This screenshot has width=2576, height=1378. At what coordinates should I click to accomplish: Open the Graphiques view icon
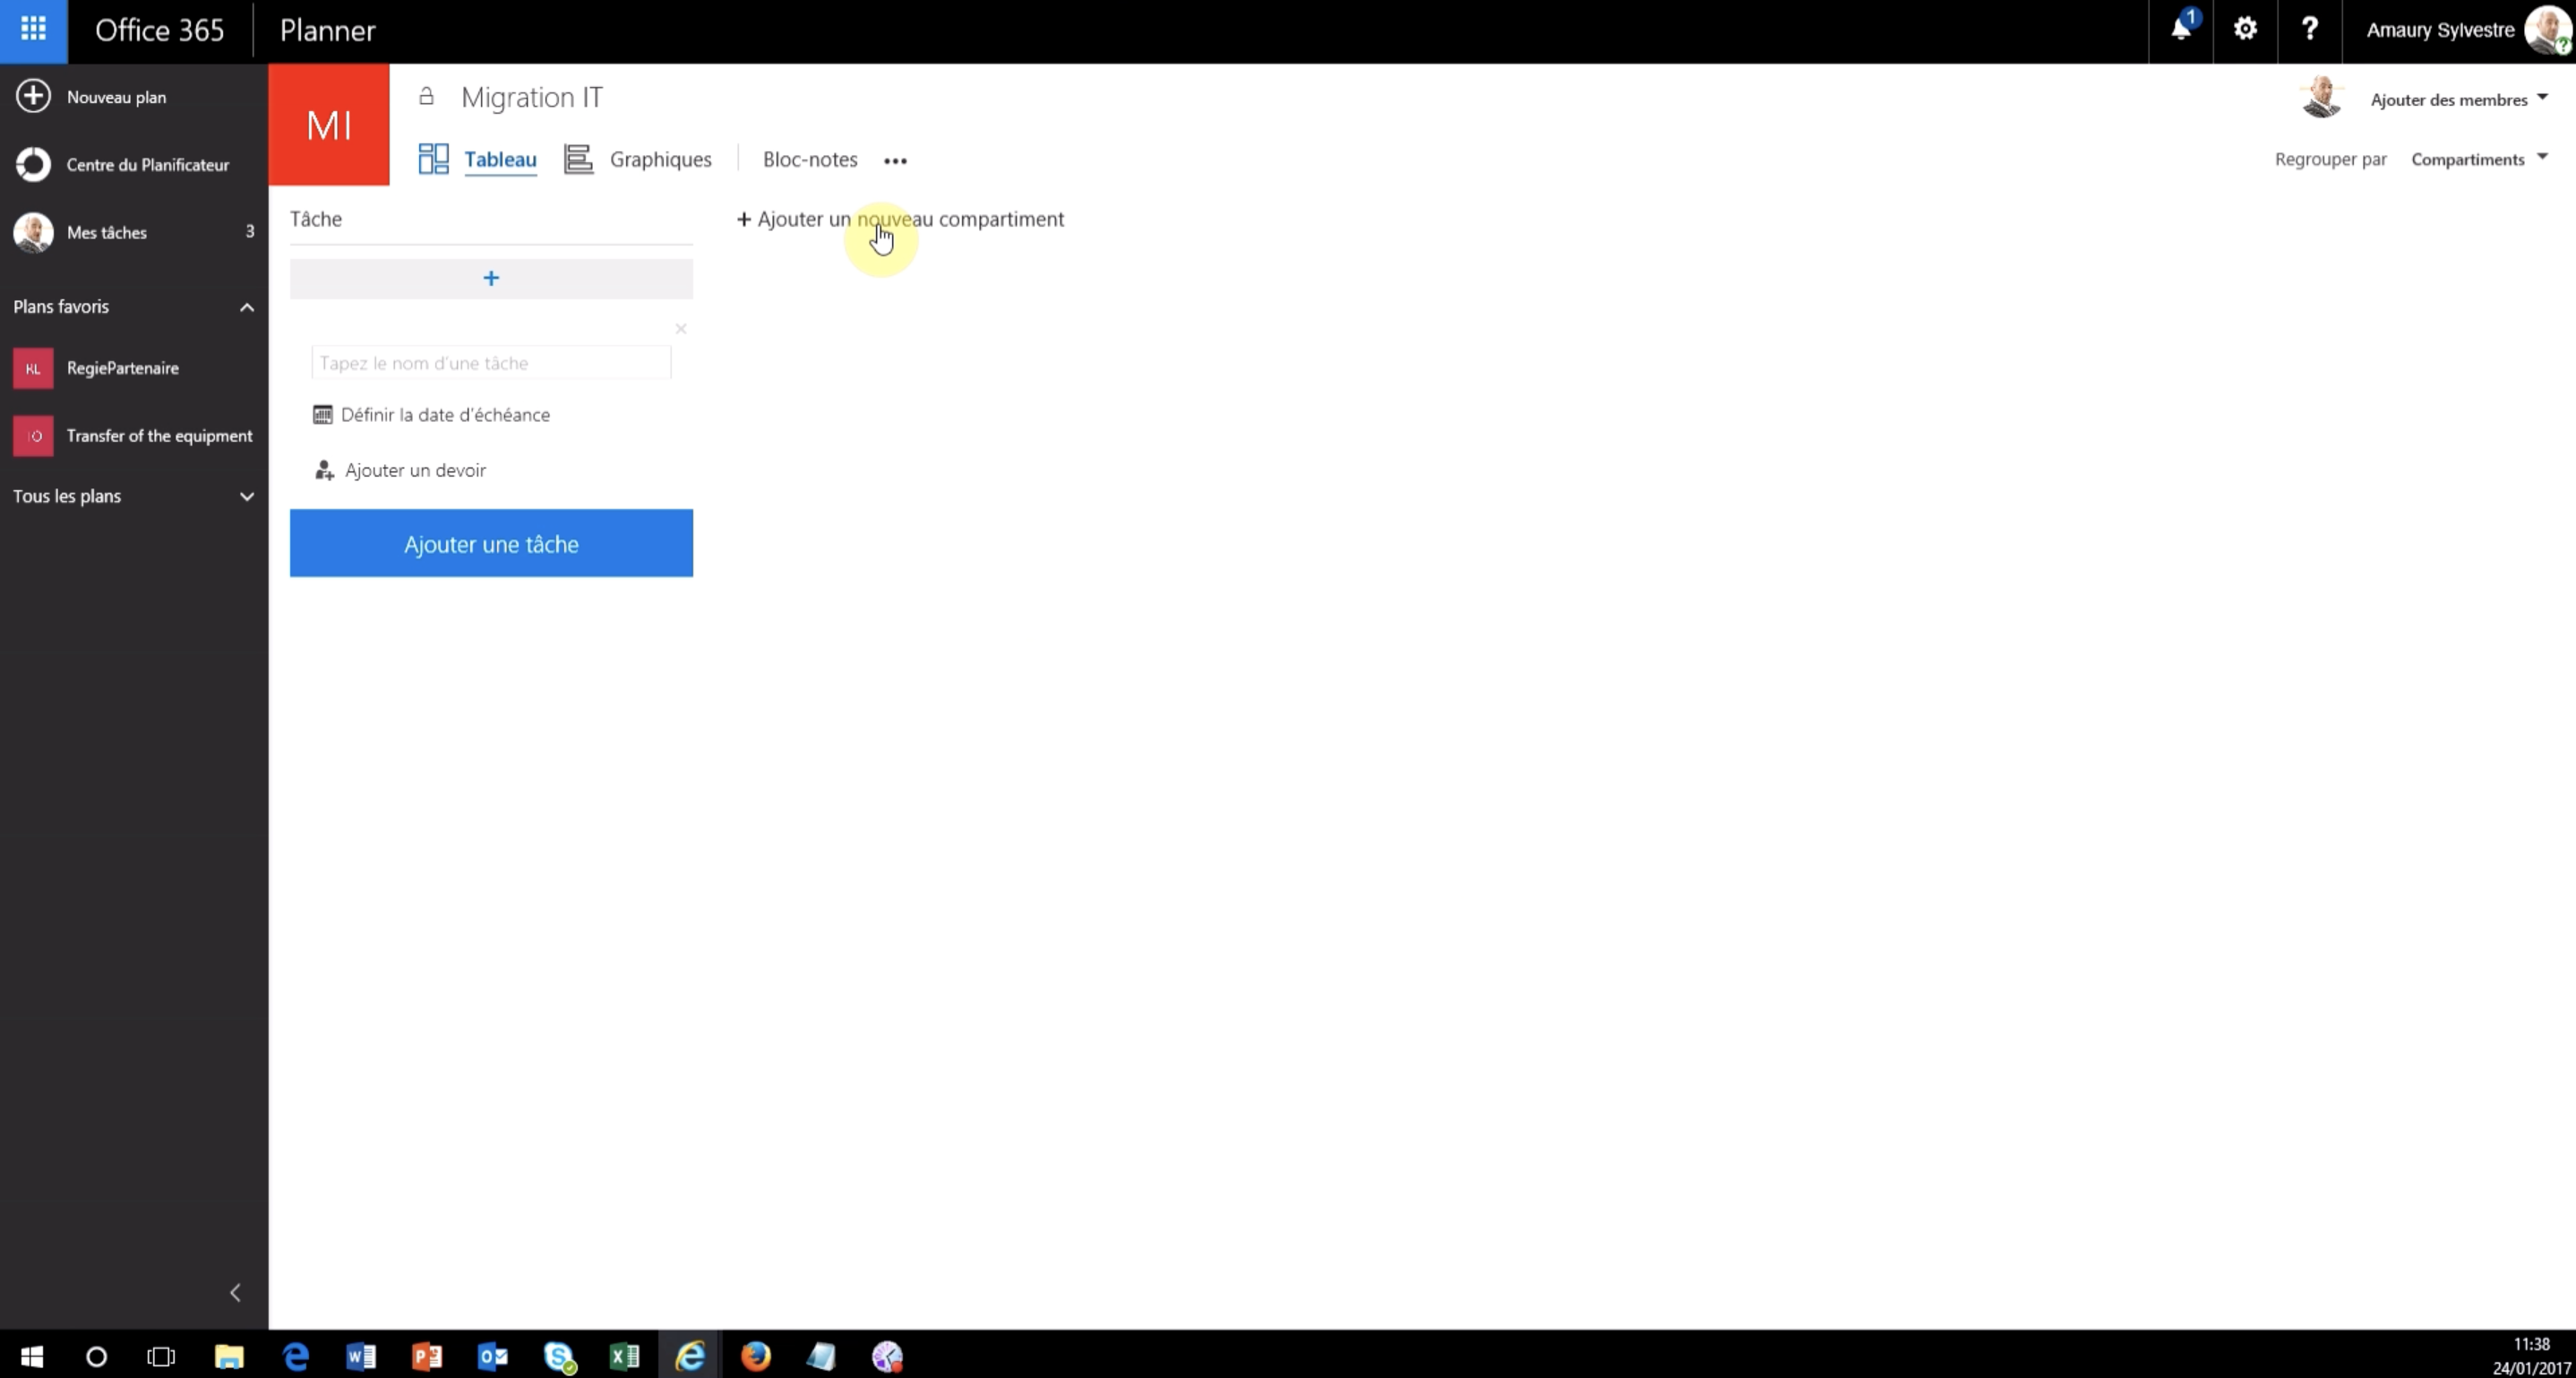(x=578, y=159)
